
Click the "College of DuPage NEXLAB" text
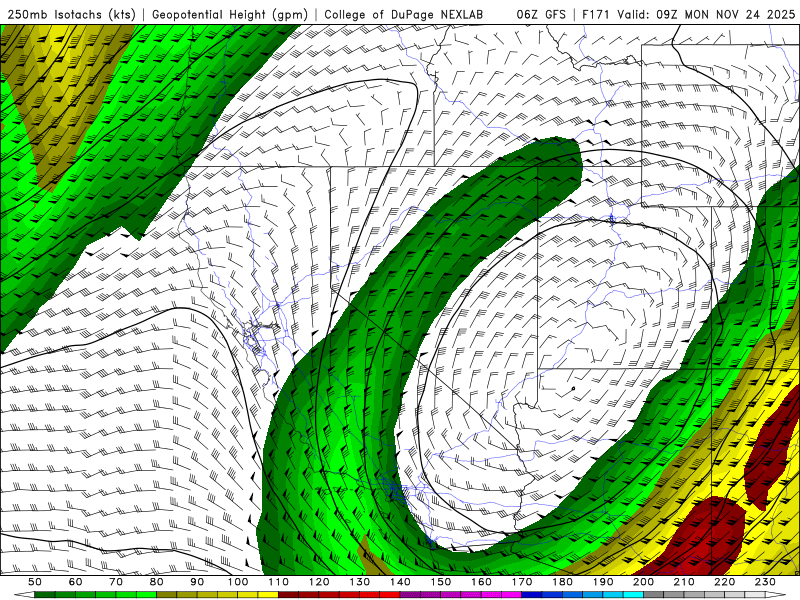(404, 14)
